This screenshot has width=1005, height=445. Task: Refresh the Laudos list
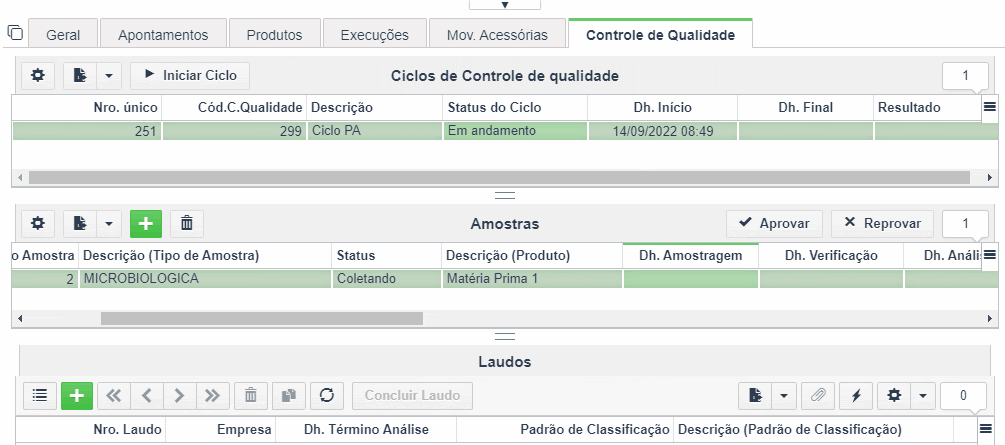click(327, 396)
